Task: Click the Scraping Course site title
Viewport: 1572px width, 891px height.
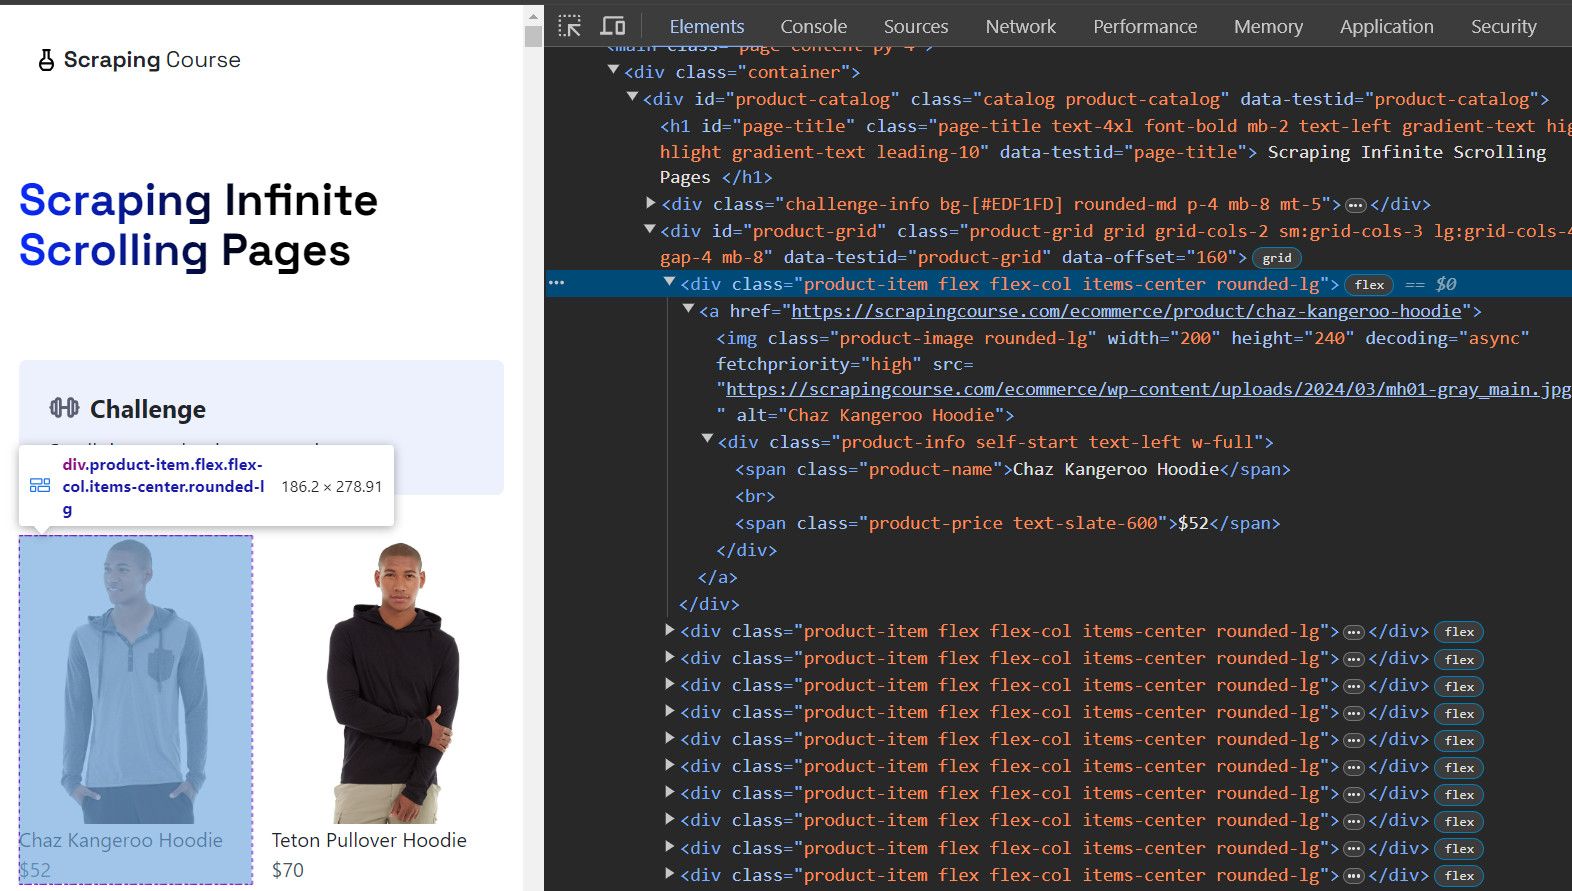Action: (152, 60)
